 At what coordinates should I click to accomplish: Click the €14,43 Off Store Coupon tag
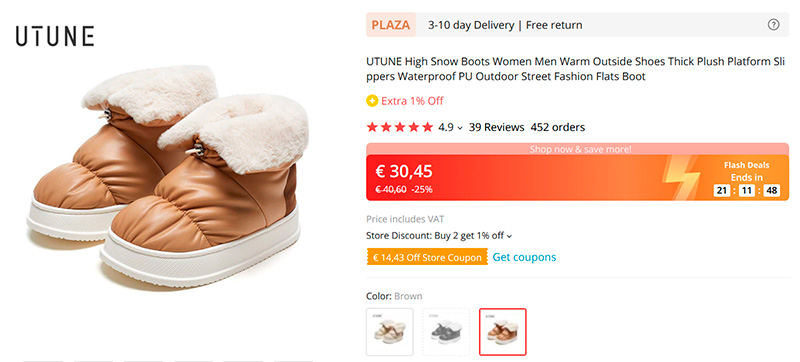[427, 257]
